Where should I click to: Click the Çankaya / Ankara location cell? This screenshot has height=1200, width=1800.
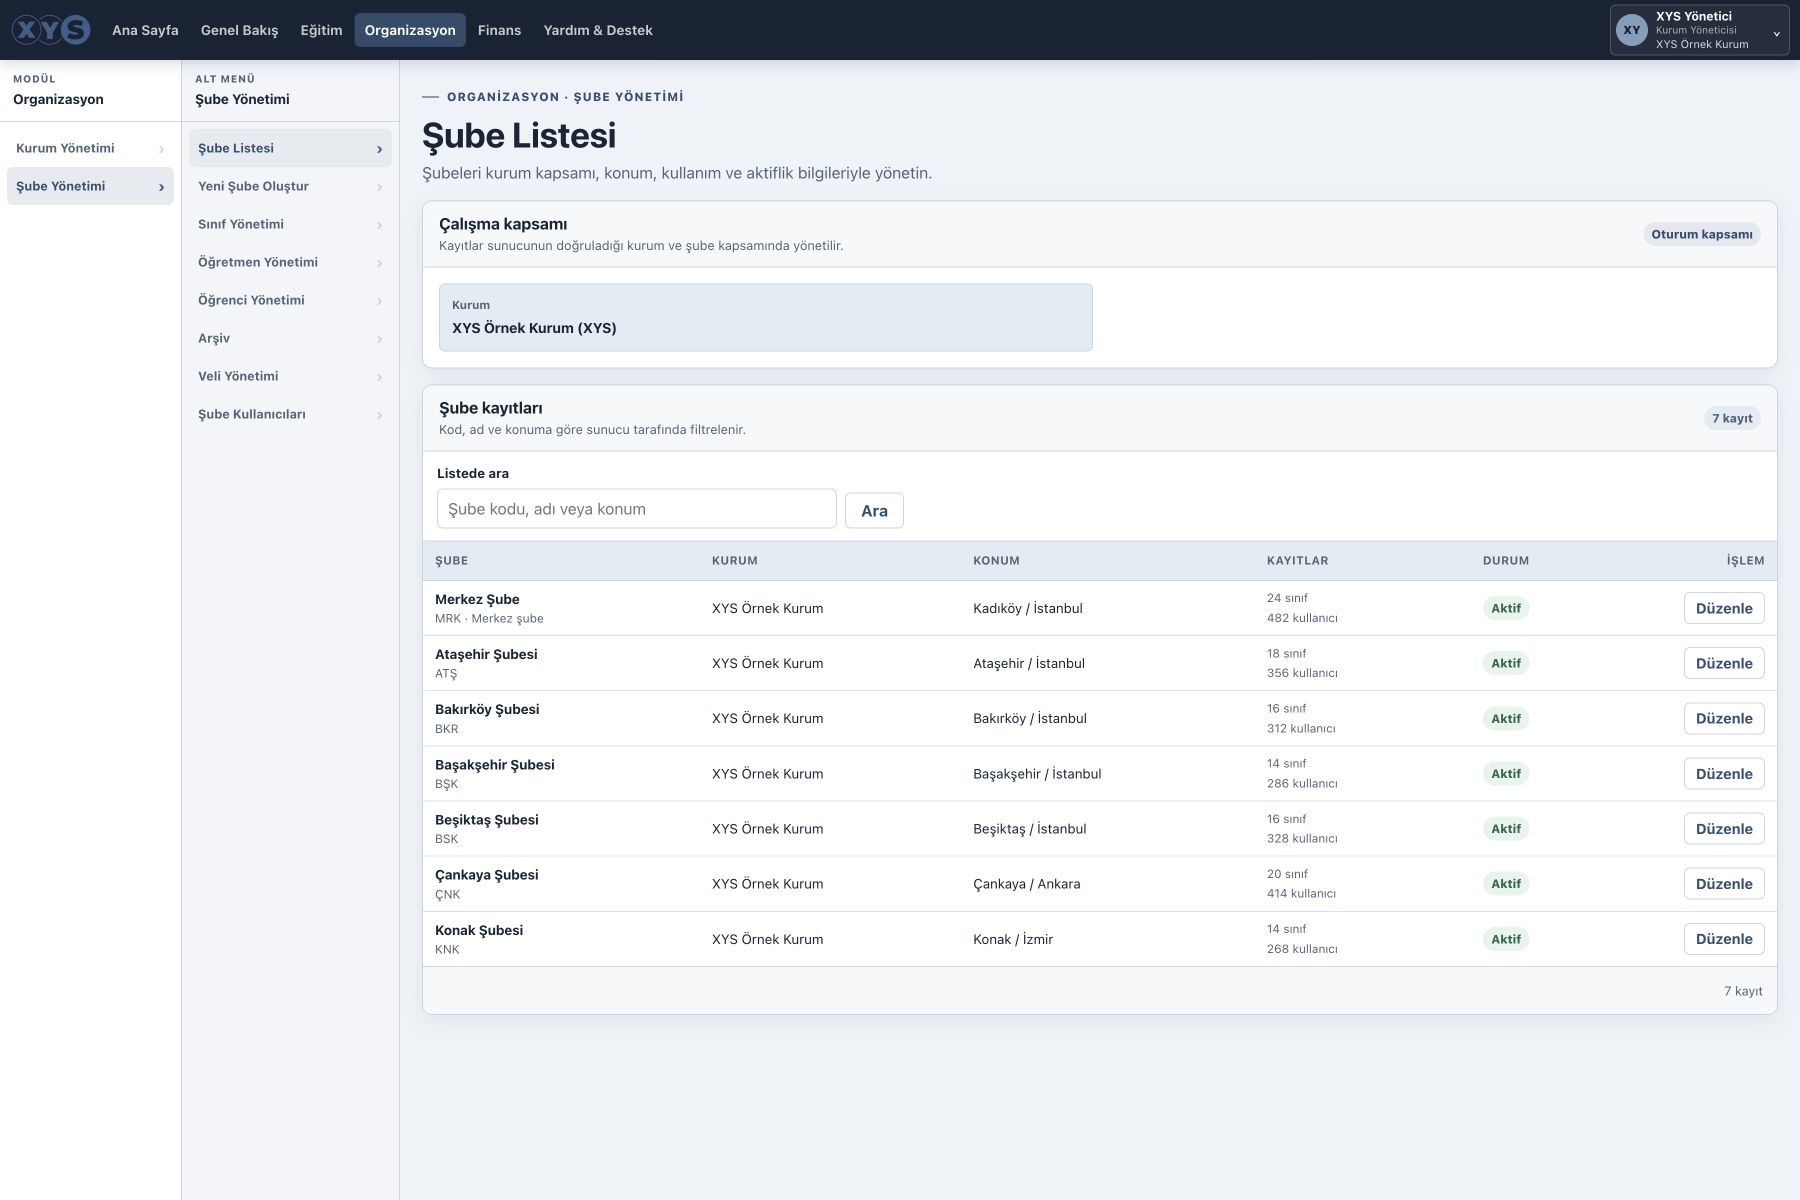click(1026, 884)
